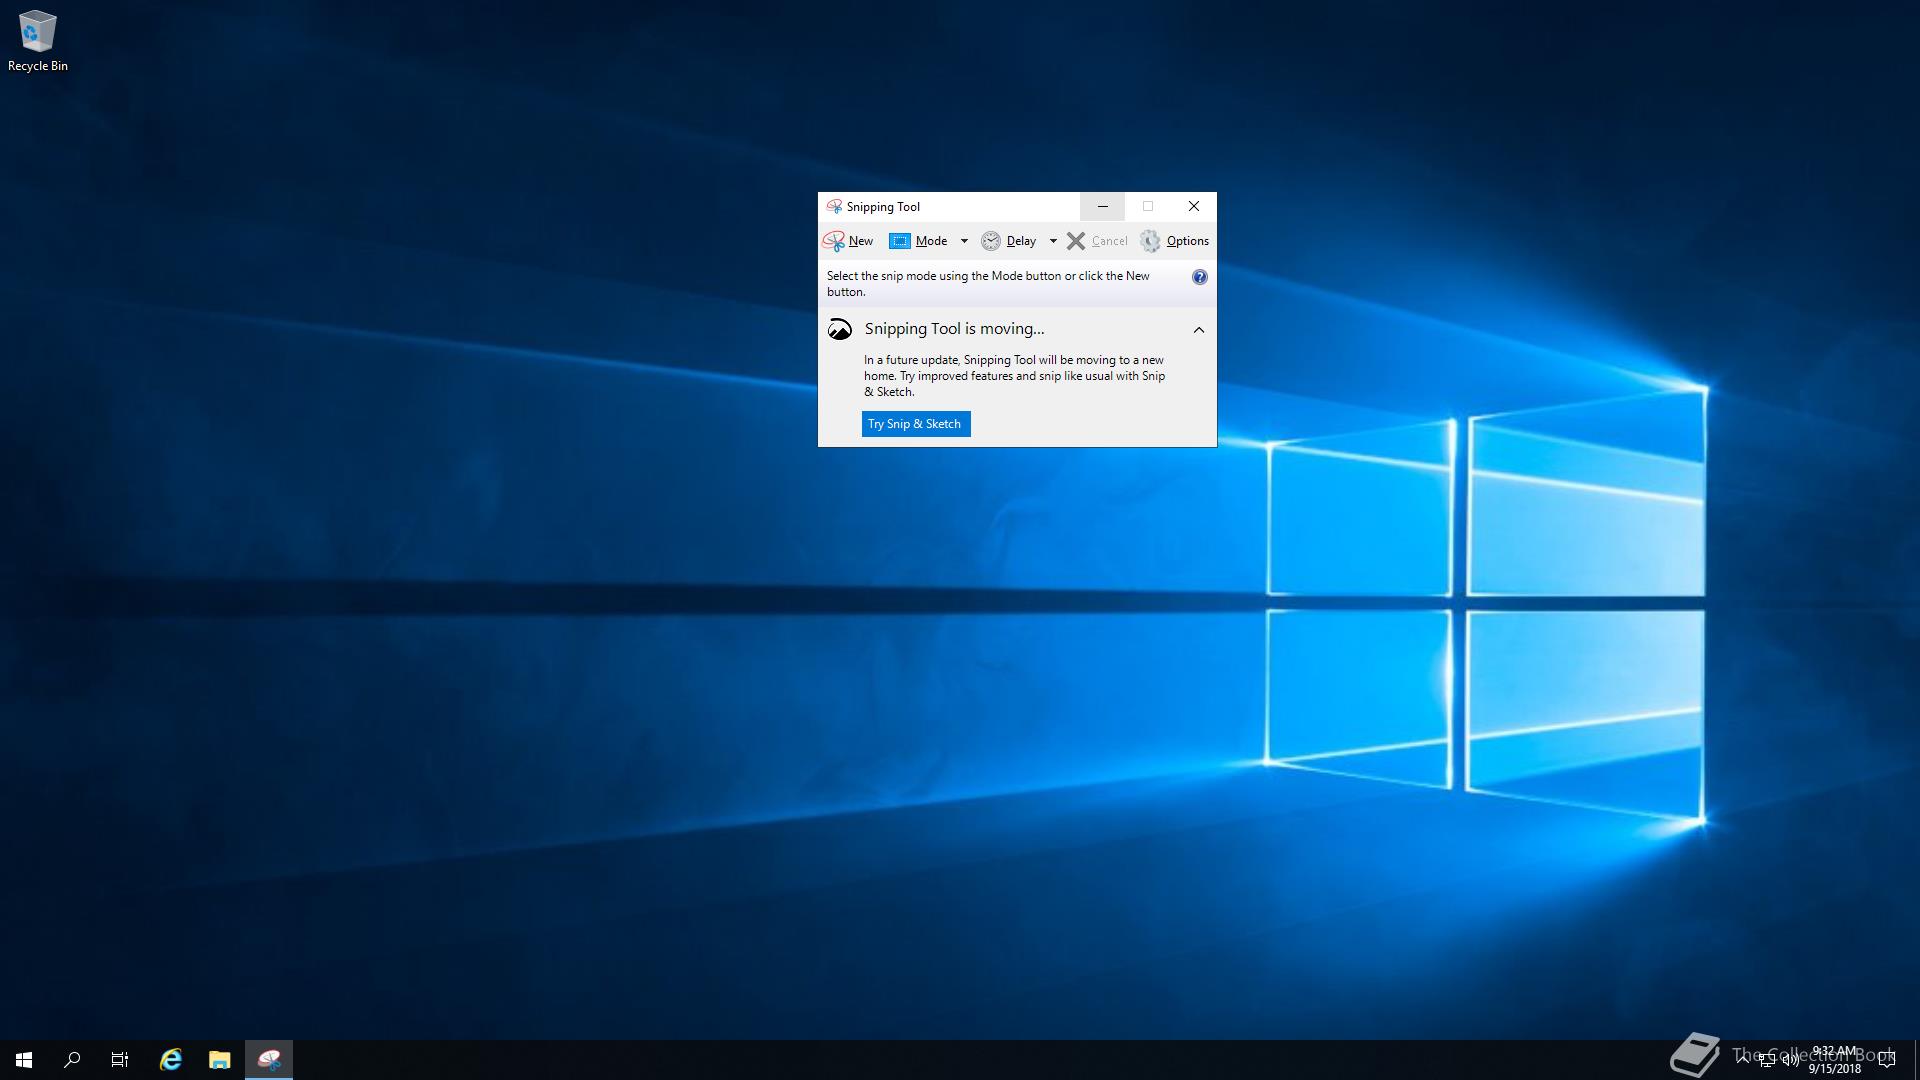Click the Snip & Sketch logo icon
Viewport: 1920px width, 1080px height.
point(840,329)
